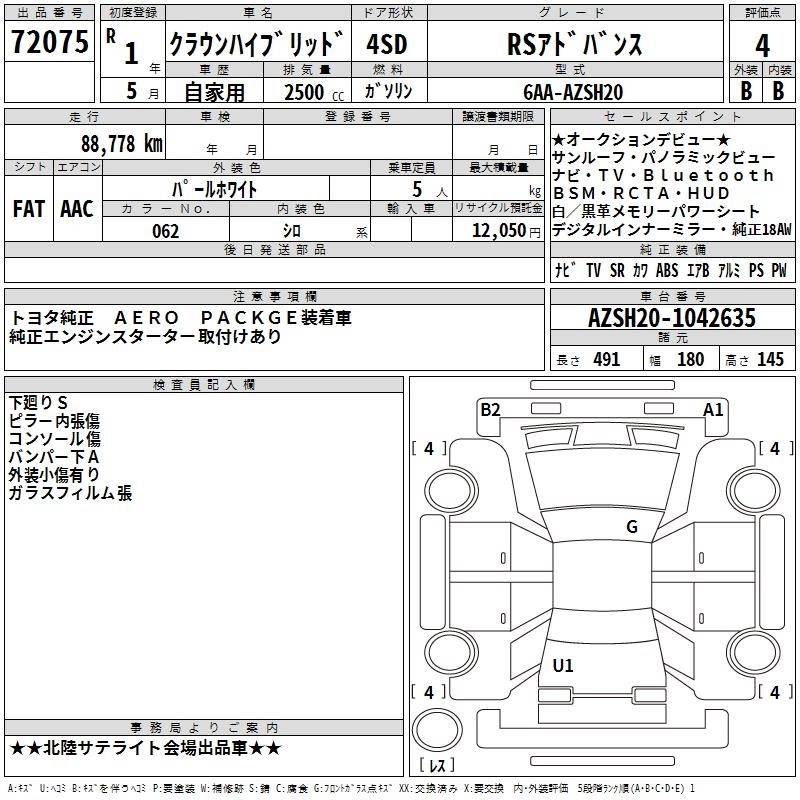800x800 pixels.
Task: Click the SR sunroof equipment label
Action: click(x=617, y=270)
